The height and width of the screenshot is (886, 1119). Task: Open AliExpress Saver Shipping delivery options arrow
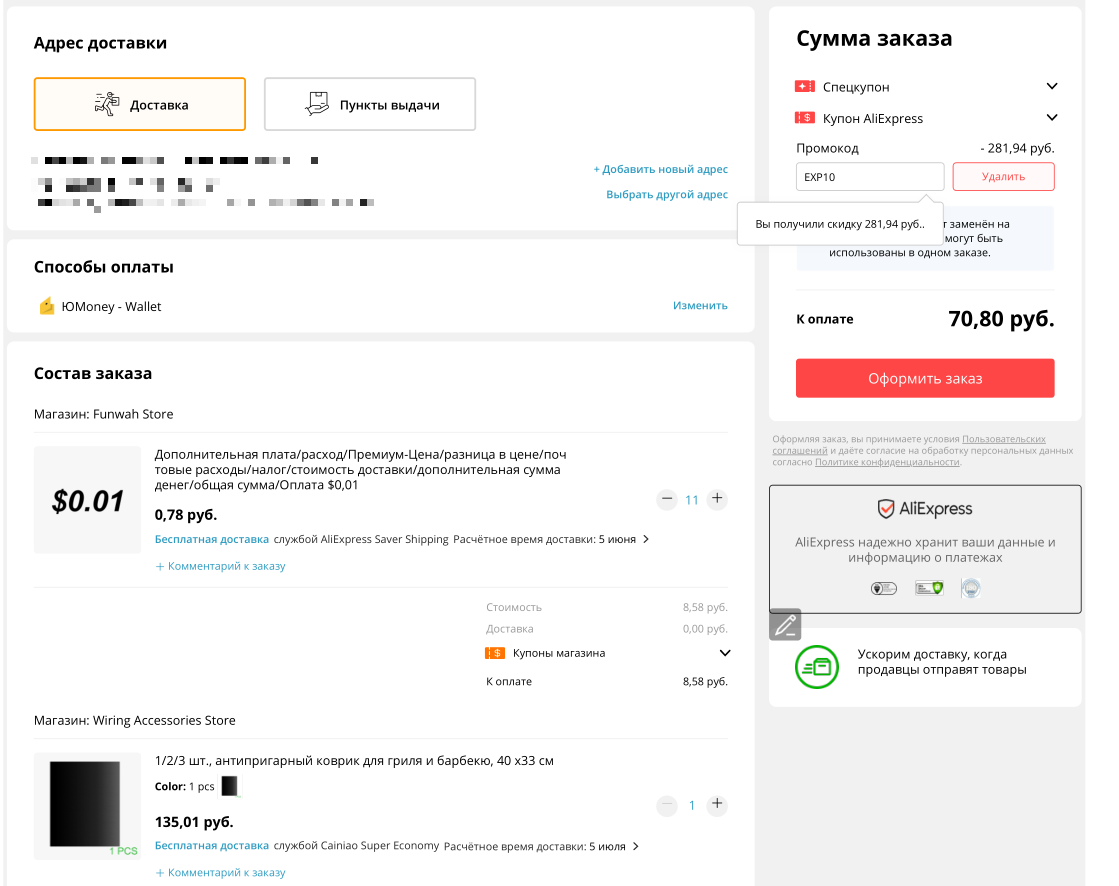646,539
